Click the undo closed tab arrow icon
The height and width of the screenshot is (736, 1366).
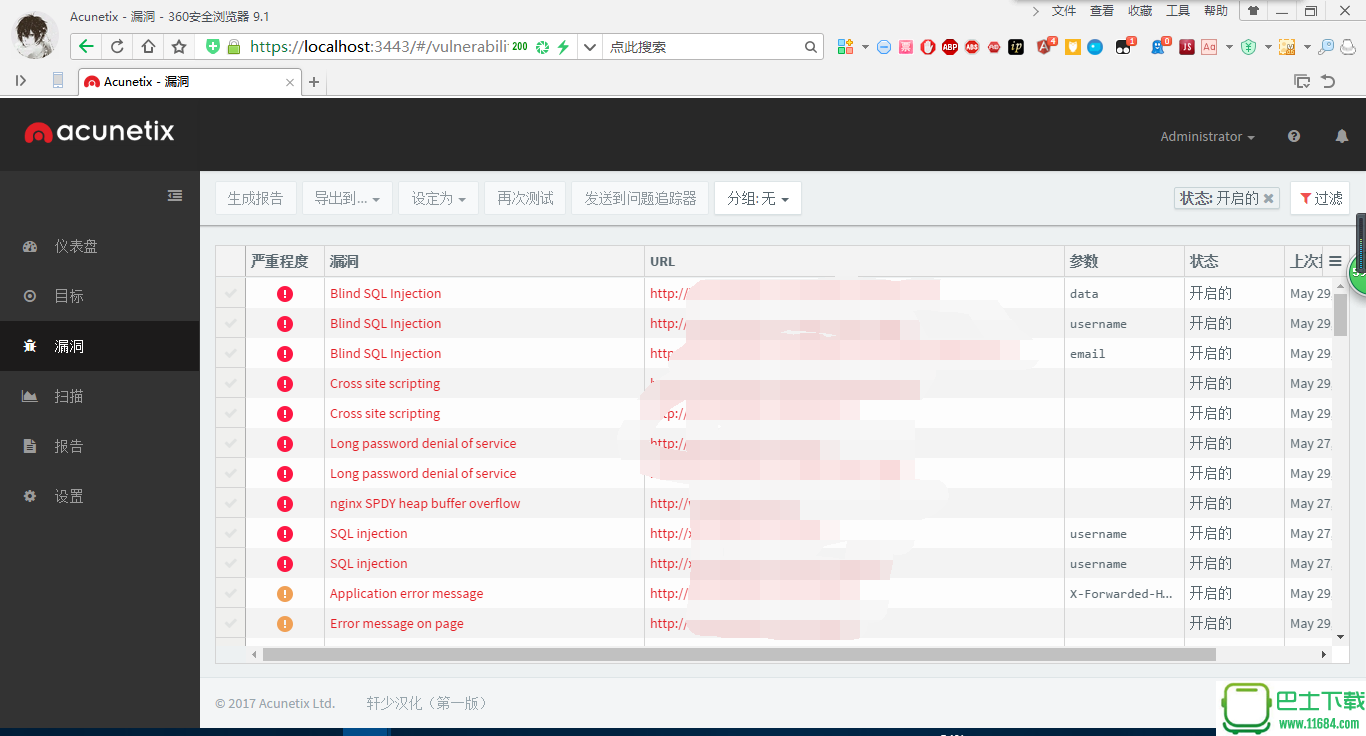tap(1328, 82)
